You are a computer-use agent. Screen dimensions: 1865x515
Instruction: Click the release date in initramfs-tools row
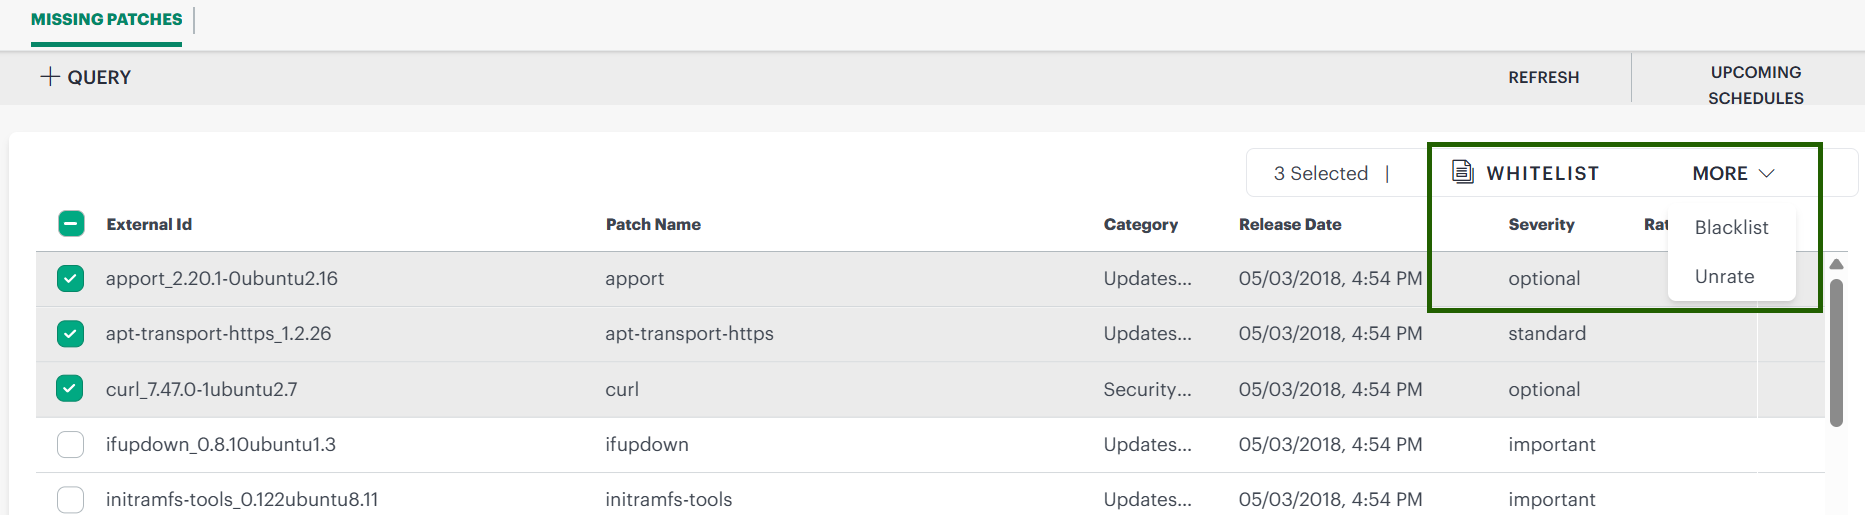1330,499
